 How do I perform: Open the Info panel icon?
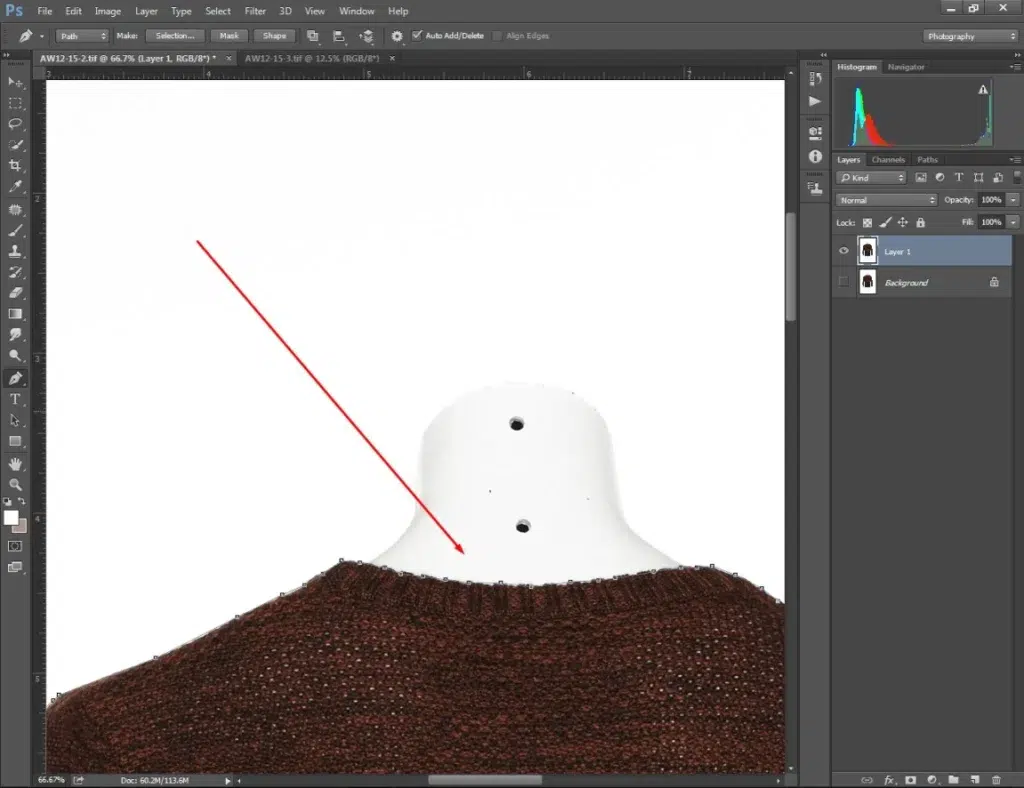[x=815, y=157]
